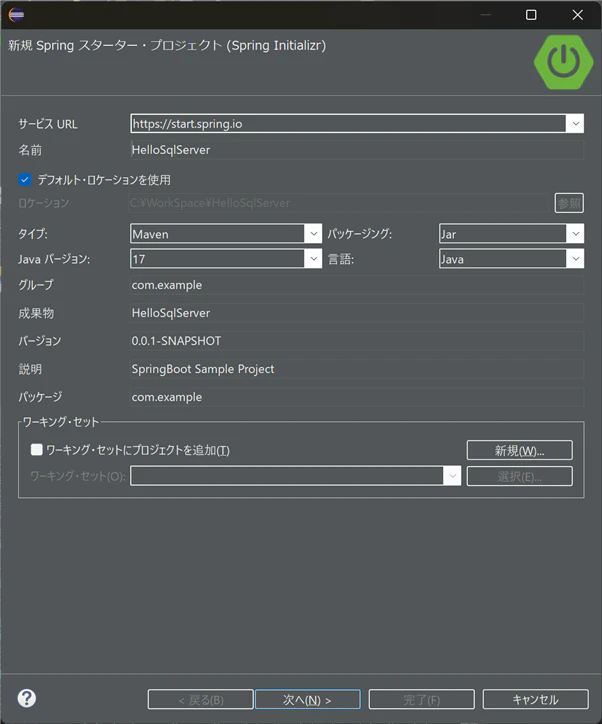Click the Java バージョン: label
Image resolution: width=602 pixels, height=724 pixels.
tap(54, 259)
